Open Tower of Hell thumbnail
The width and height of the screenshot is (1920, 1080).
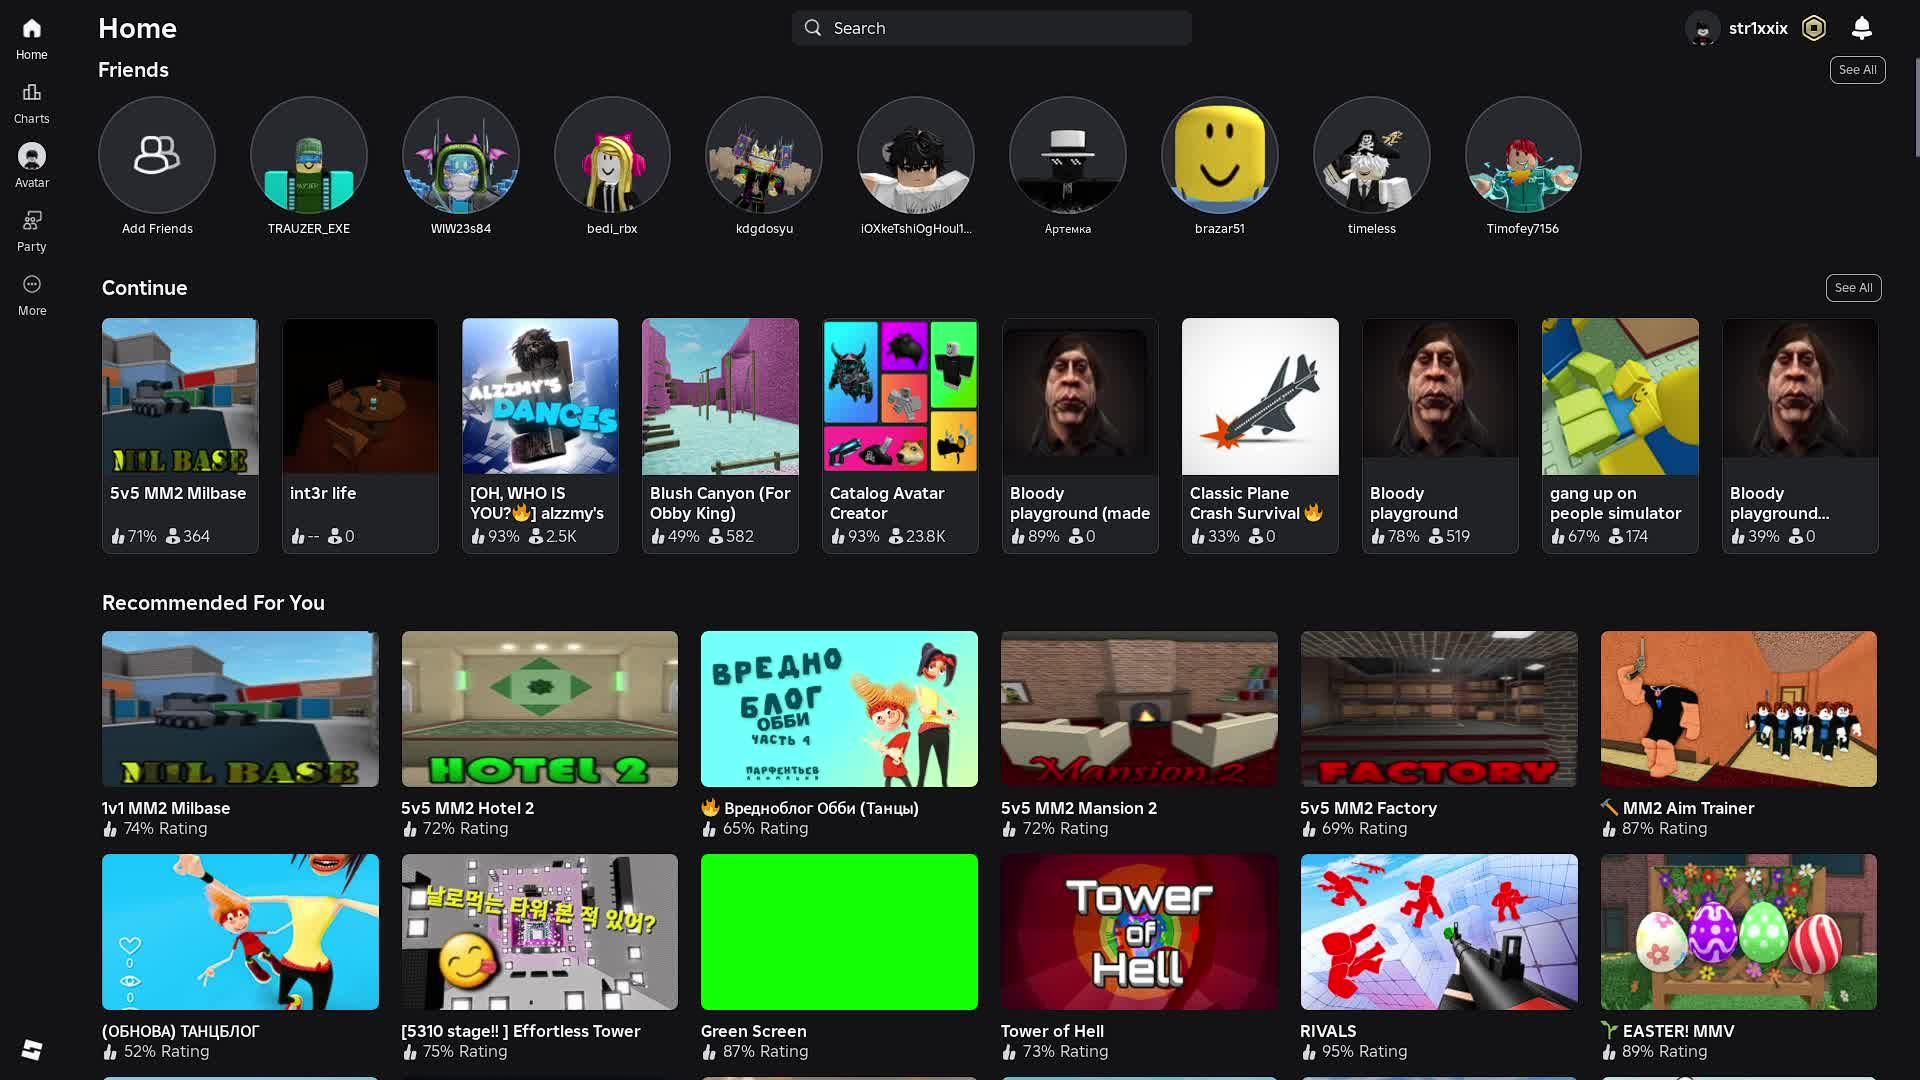click(x=1139, y=932)
